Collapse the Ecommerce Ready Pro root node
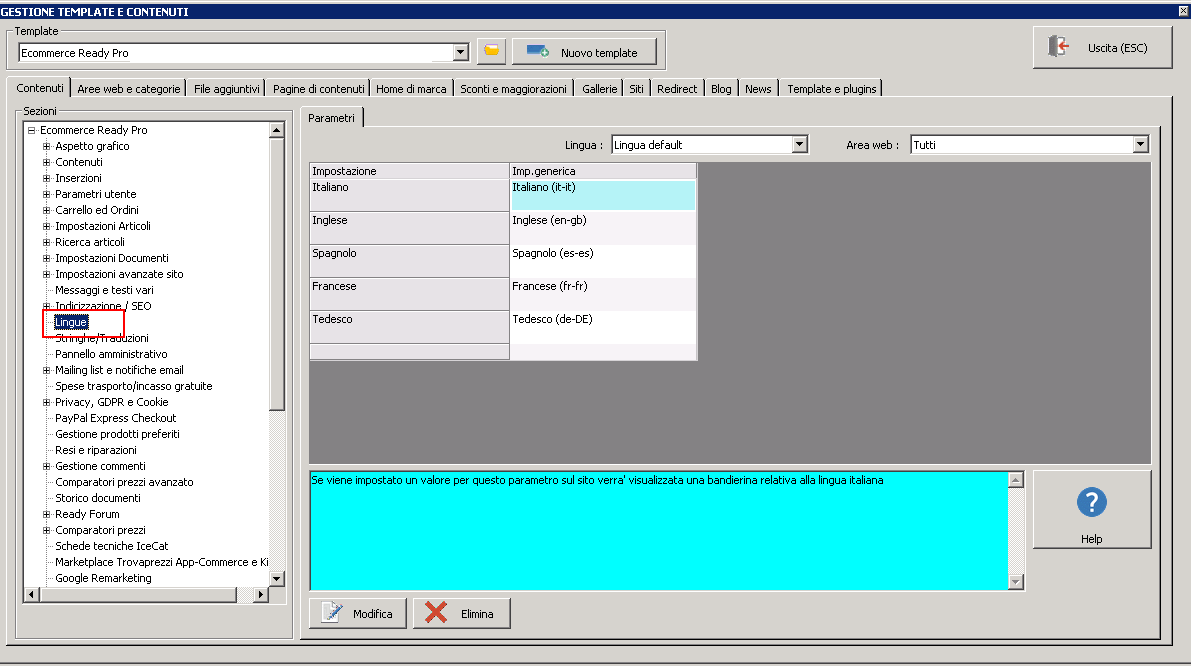The height and width of the screenshot is (666, 1191). (32, 130)
